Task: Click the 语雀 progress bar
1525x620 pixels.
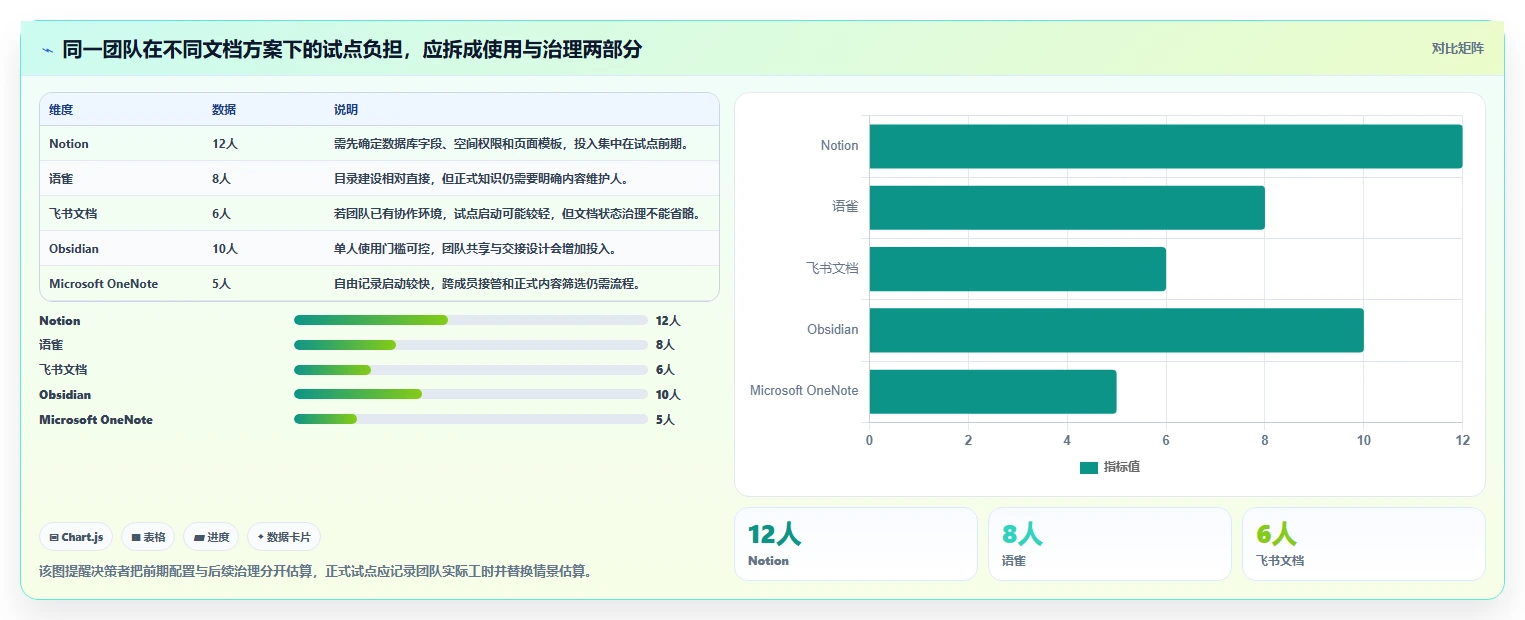Action: (471, 345)
